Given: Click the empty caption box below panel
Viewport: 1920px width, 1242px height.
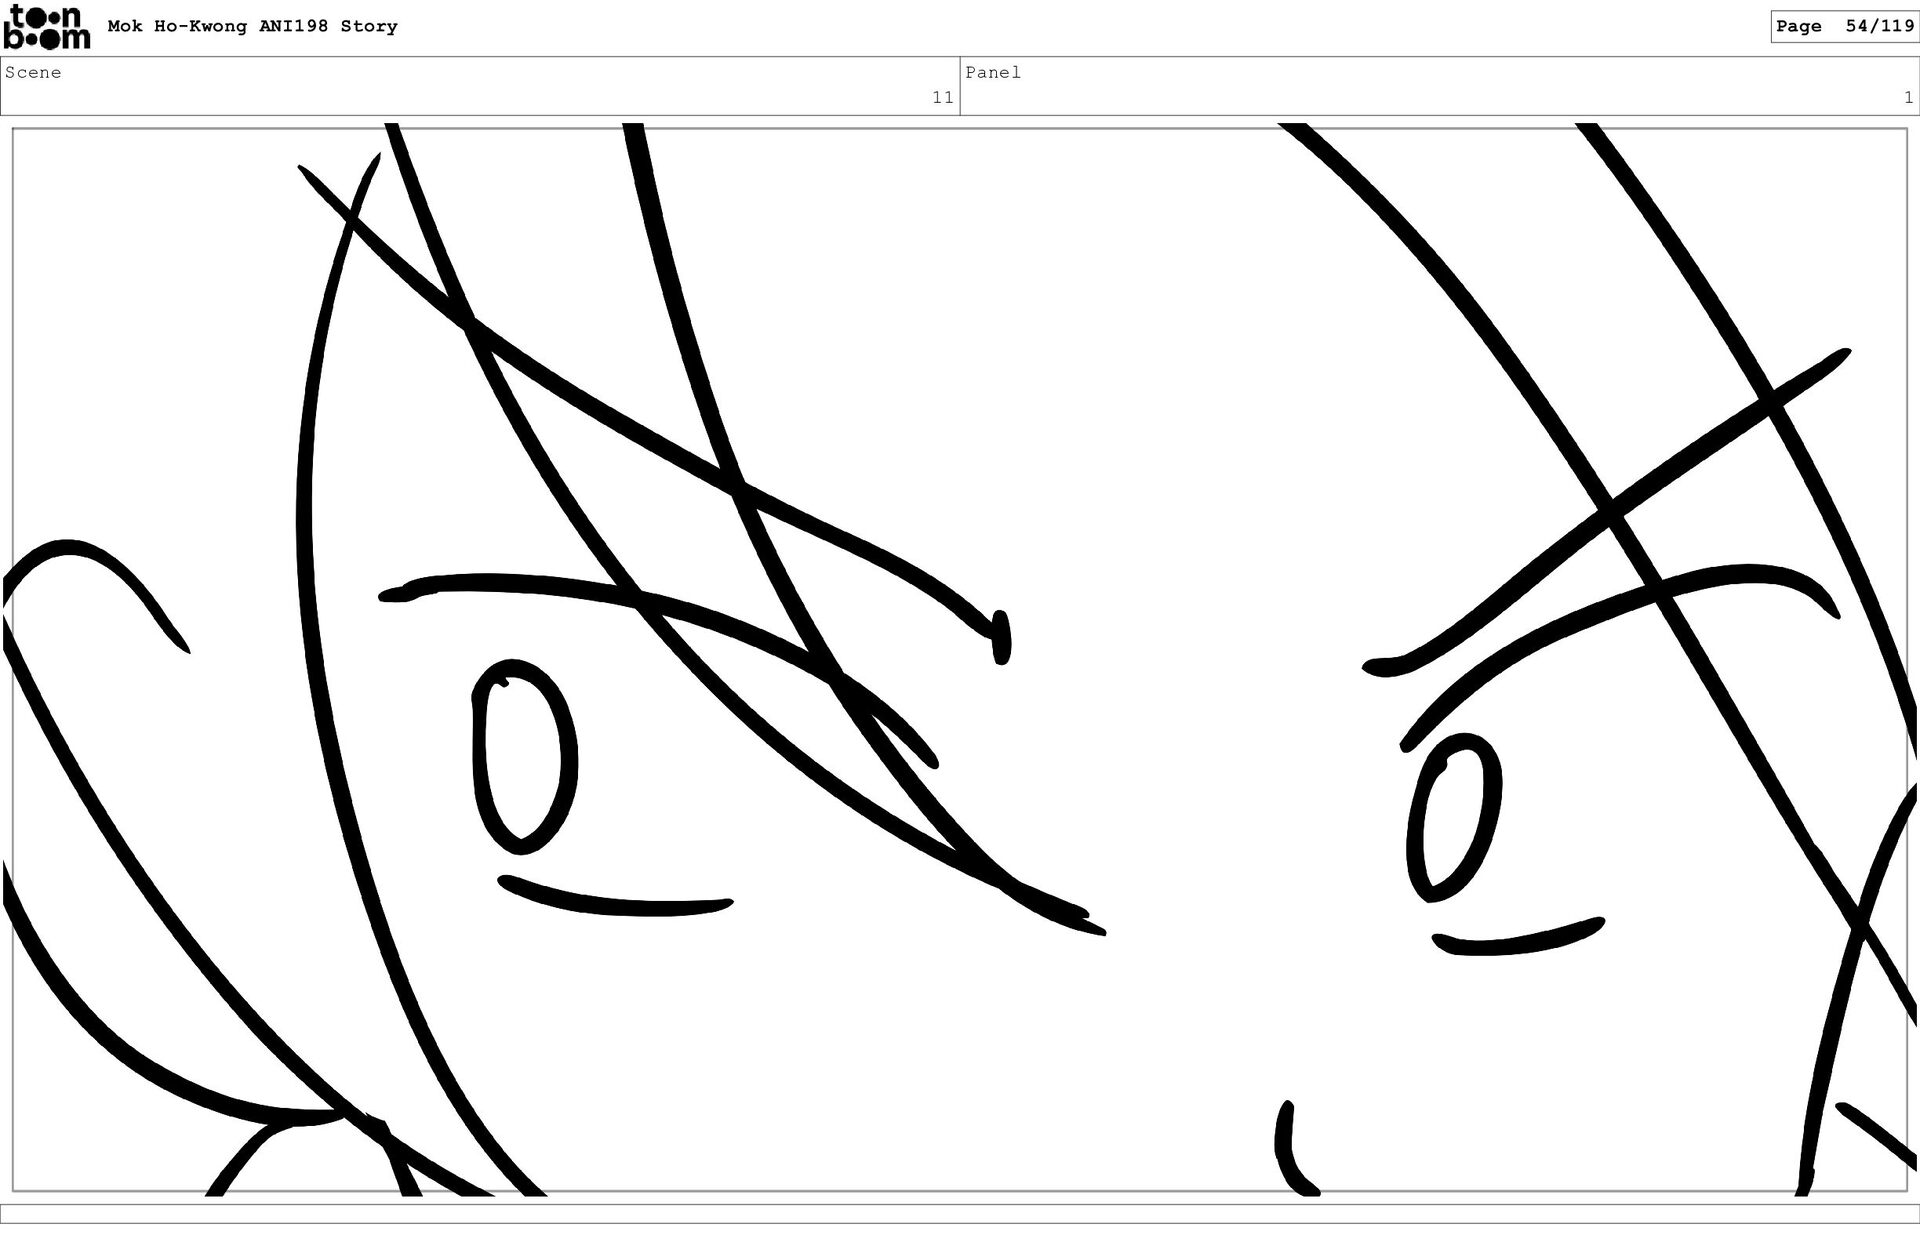Looking at the screenshot, I should point(960,1213).
